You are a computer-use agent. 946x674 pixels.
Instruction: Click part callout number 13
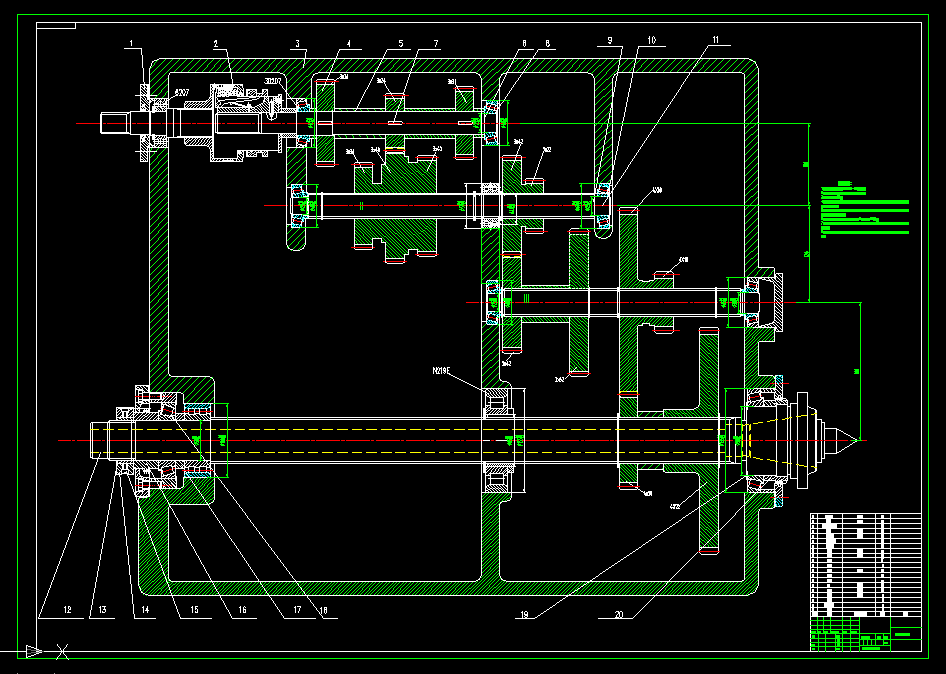pos(102,610)
